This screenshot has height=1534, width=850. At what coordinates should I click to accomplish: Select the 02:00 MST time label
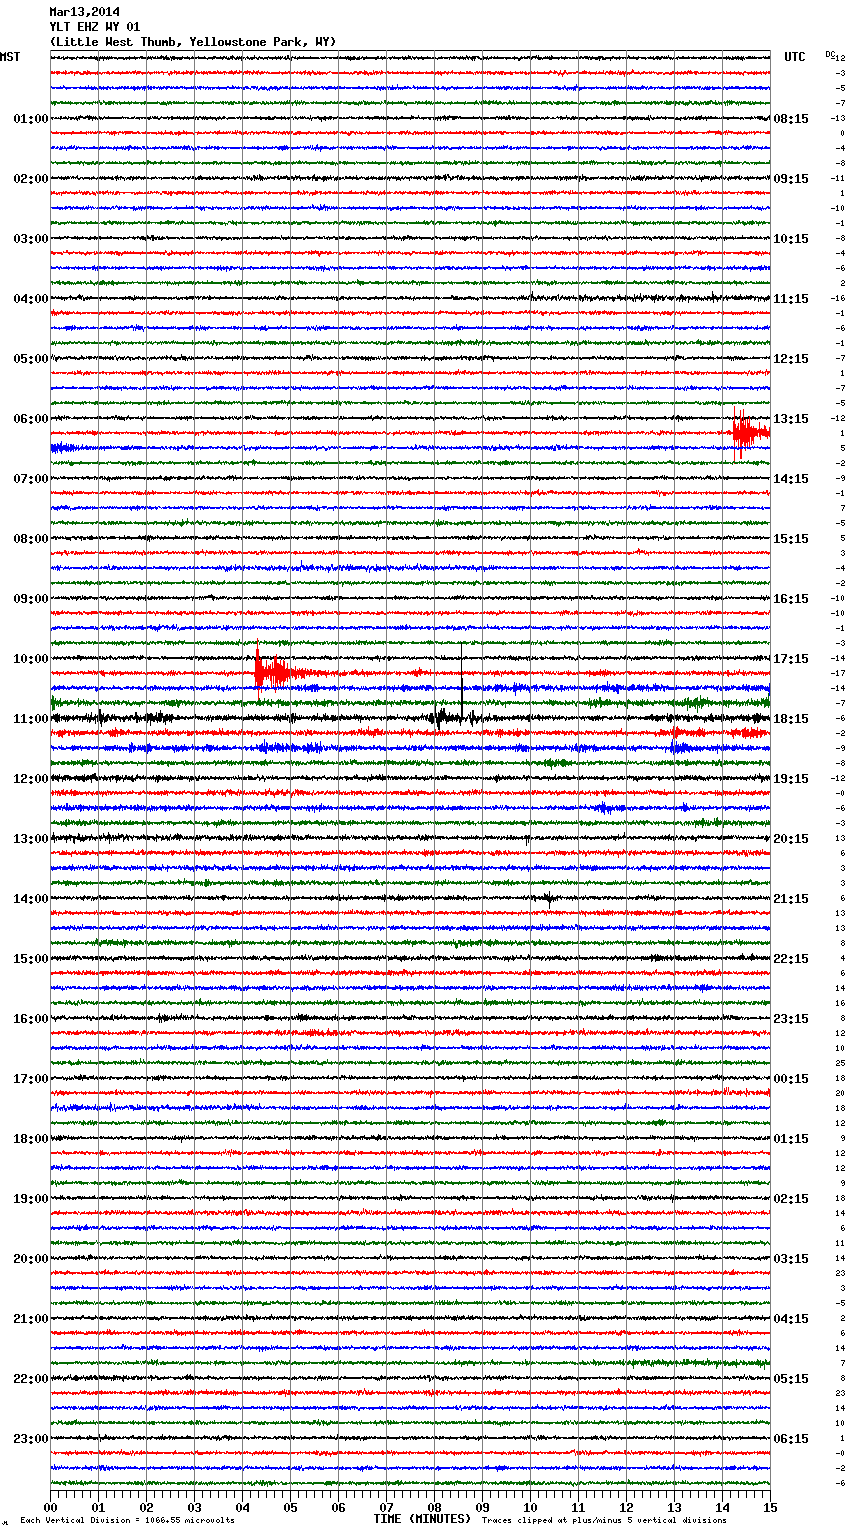(x=30, y=179)
